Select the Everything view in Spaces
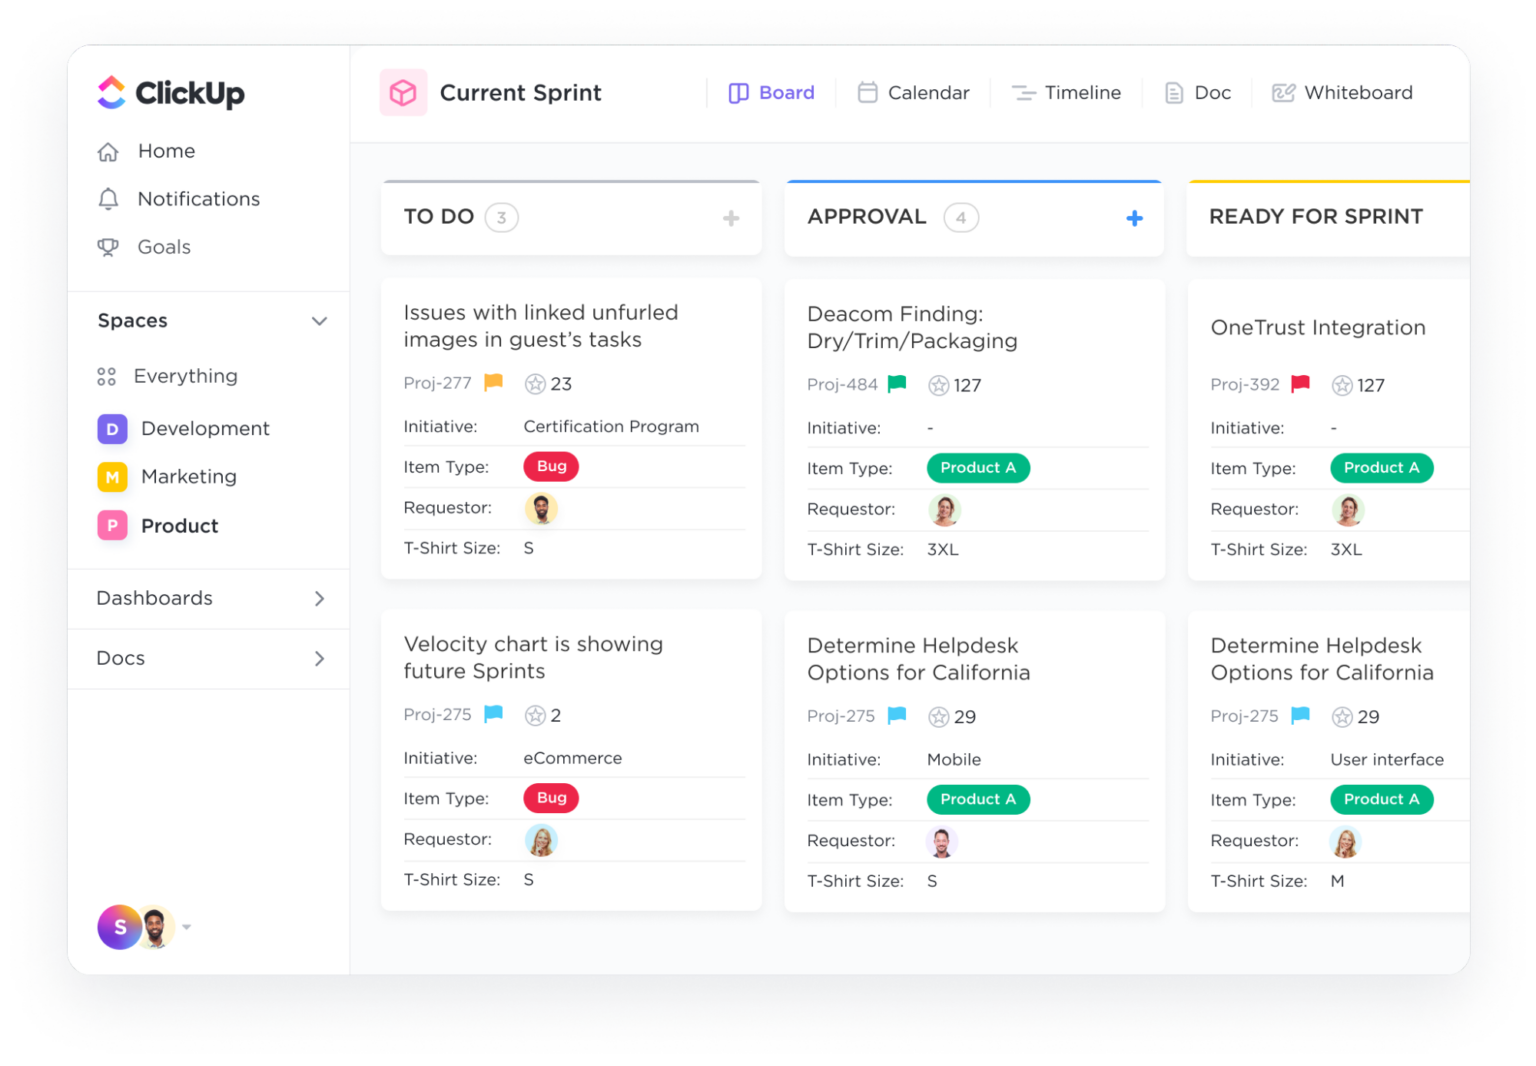This screenshot has height=1066, width=1536. (x=185, y=376)
